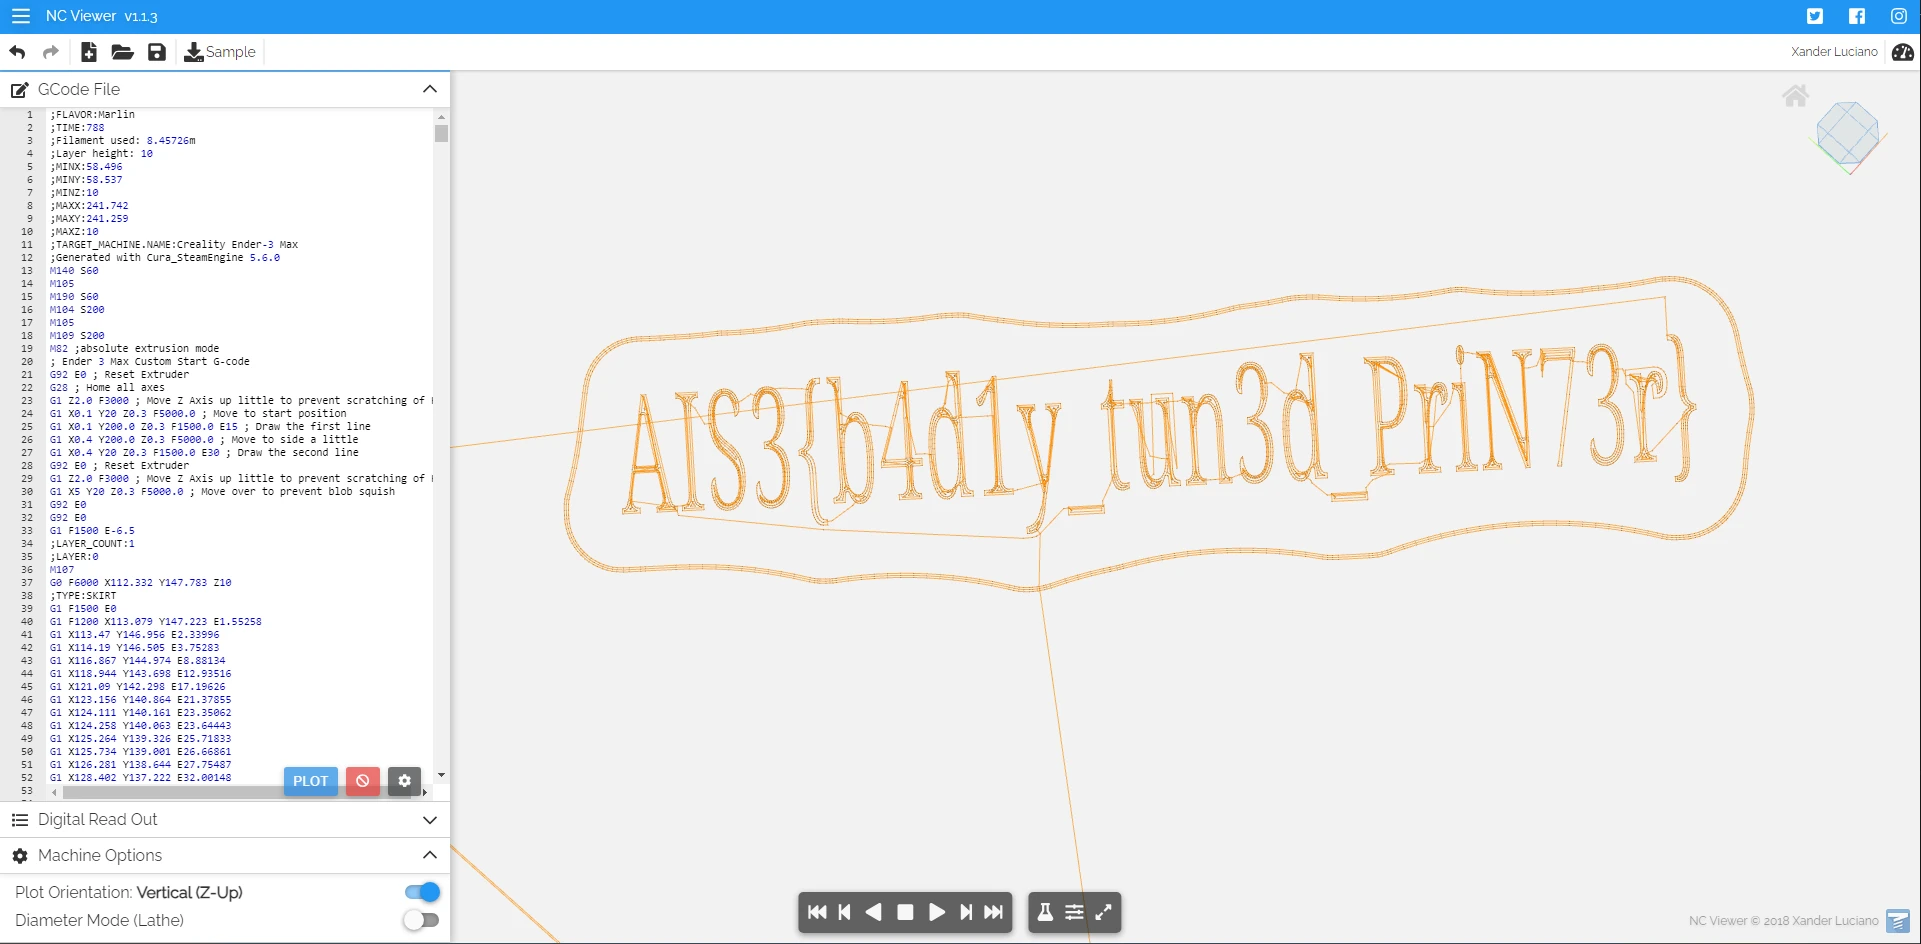Open a file with folder icon

pyautogui.click(x=122, y=52)
